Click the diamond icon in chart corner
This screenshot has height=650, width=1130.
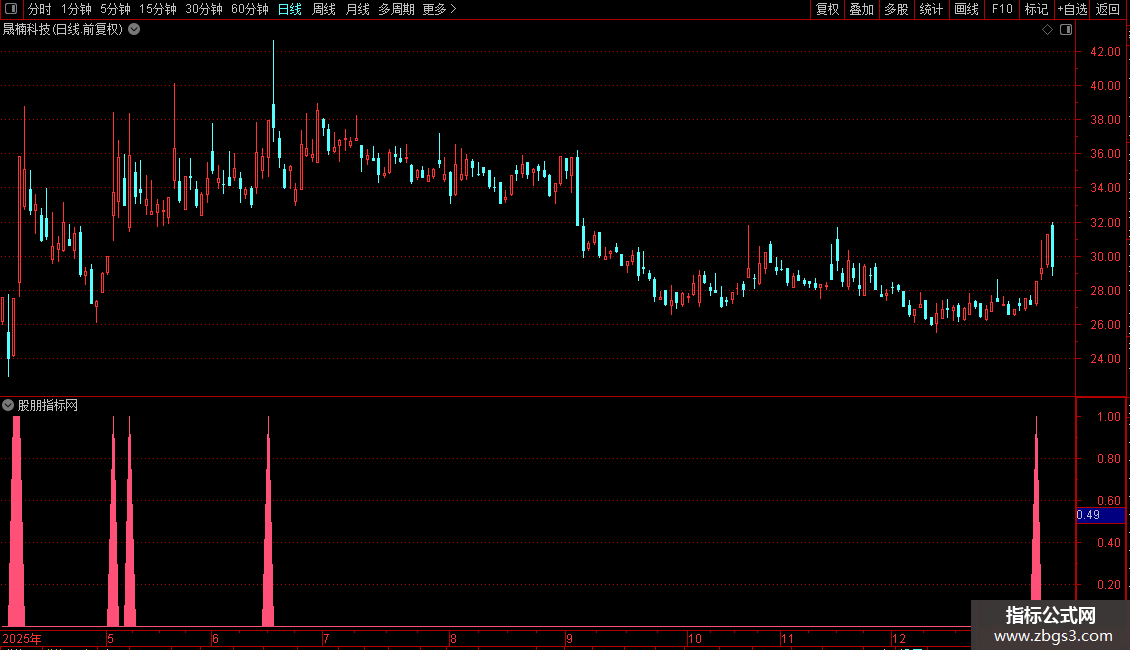pyautogui.click(x=1048, y=30)
